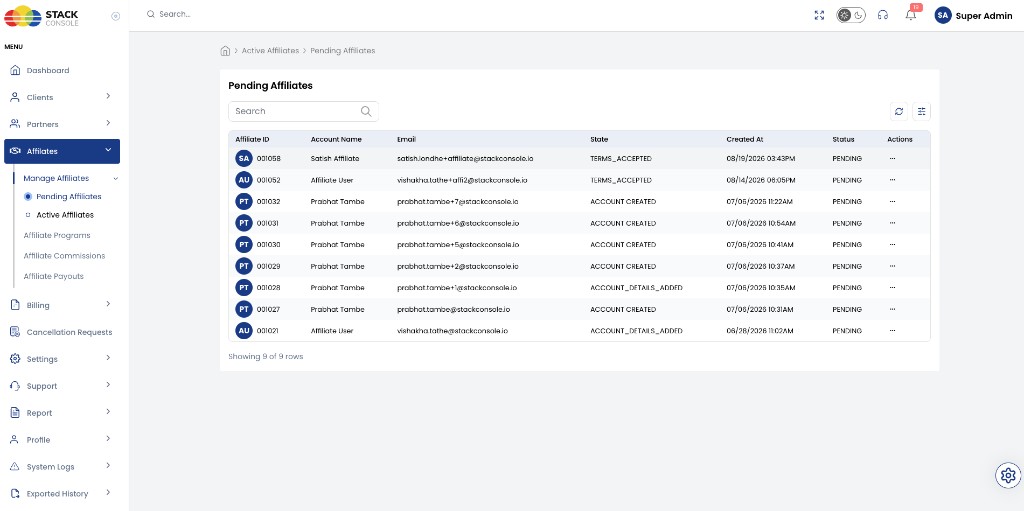
Task: Expand the System Logs chevron
Action: [108, 465]
